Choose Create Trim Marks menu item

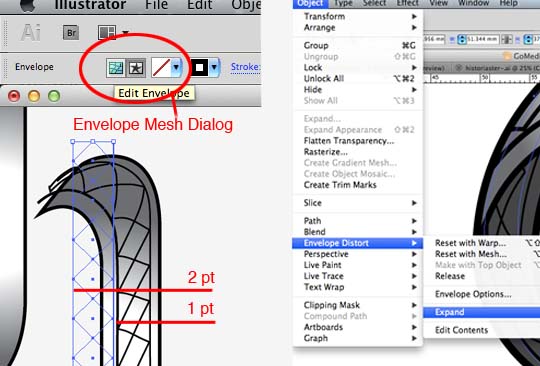coord(358,185)
